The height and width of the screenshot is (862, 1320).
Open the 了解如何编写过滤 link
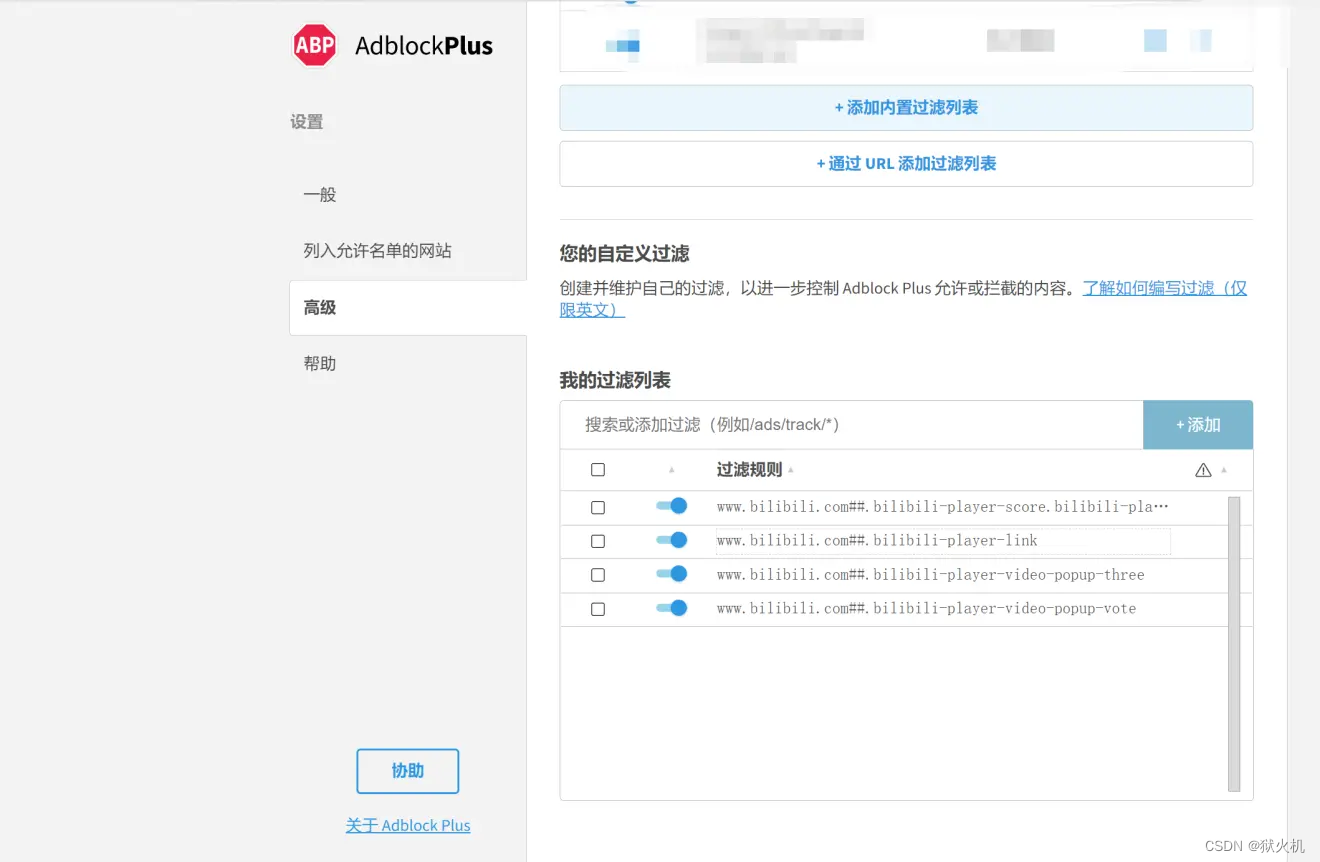point(1164,287)
